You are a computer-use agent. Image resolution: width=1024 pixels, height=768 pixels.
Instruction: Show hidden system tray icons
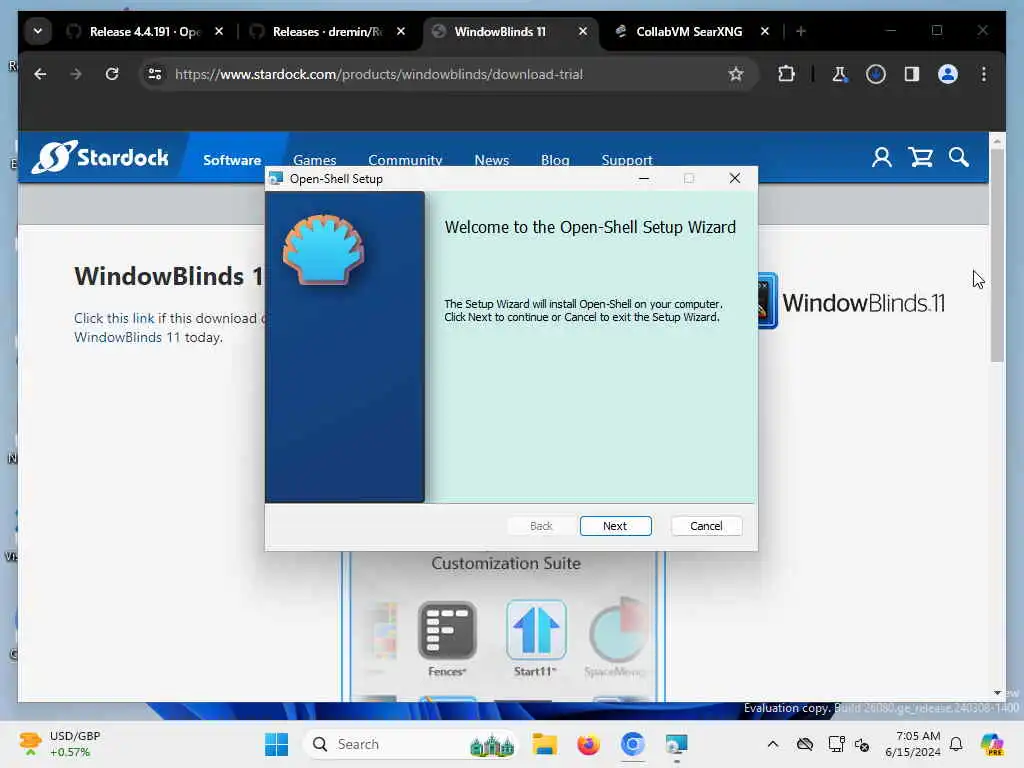(x=773, y=744)
